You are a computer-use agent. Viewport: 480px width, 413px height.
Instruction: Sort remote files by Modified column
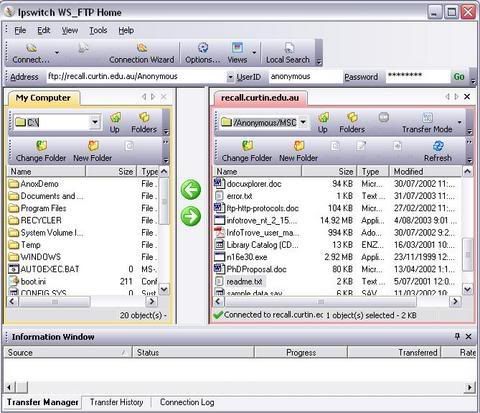pos(426,171)
